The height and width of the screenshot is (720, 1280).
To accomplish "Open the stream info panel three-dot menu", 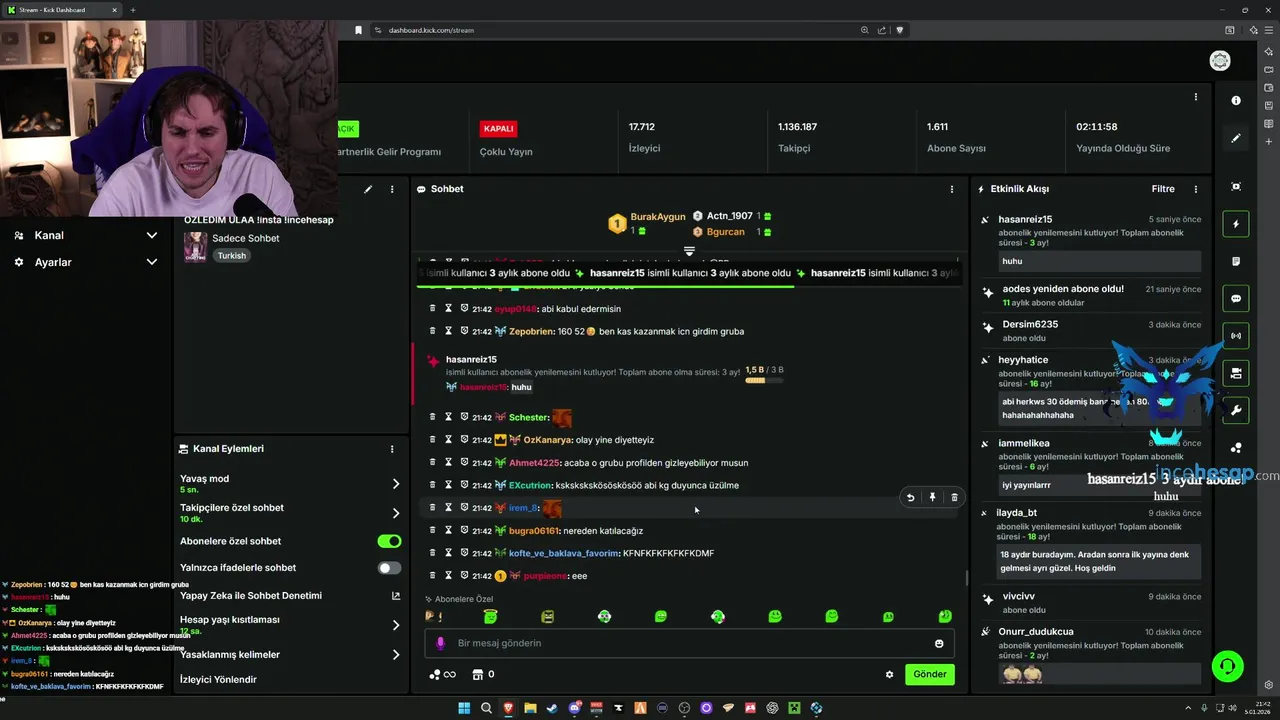I will (392, 189).
